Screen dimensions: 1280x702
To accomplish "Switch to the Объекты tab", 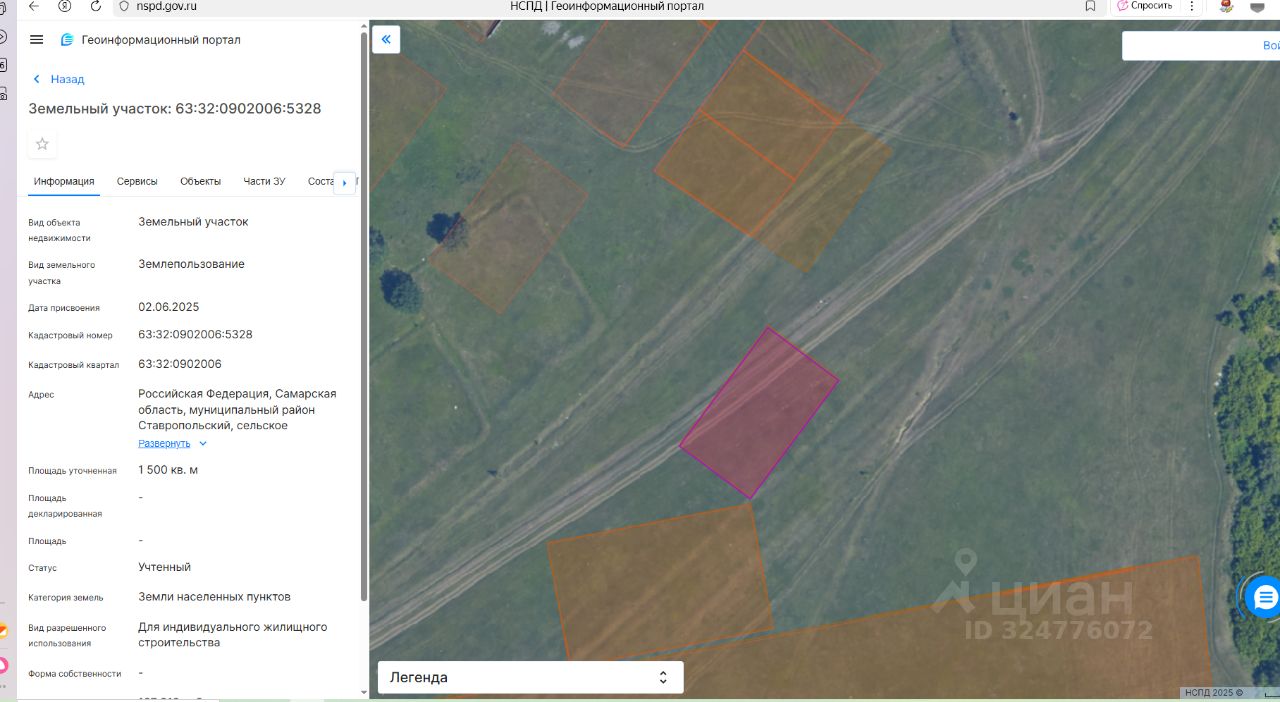I will (x=200, y=181).
